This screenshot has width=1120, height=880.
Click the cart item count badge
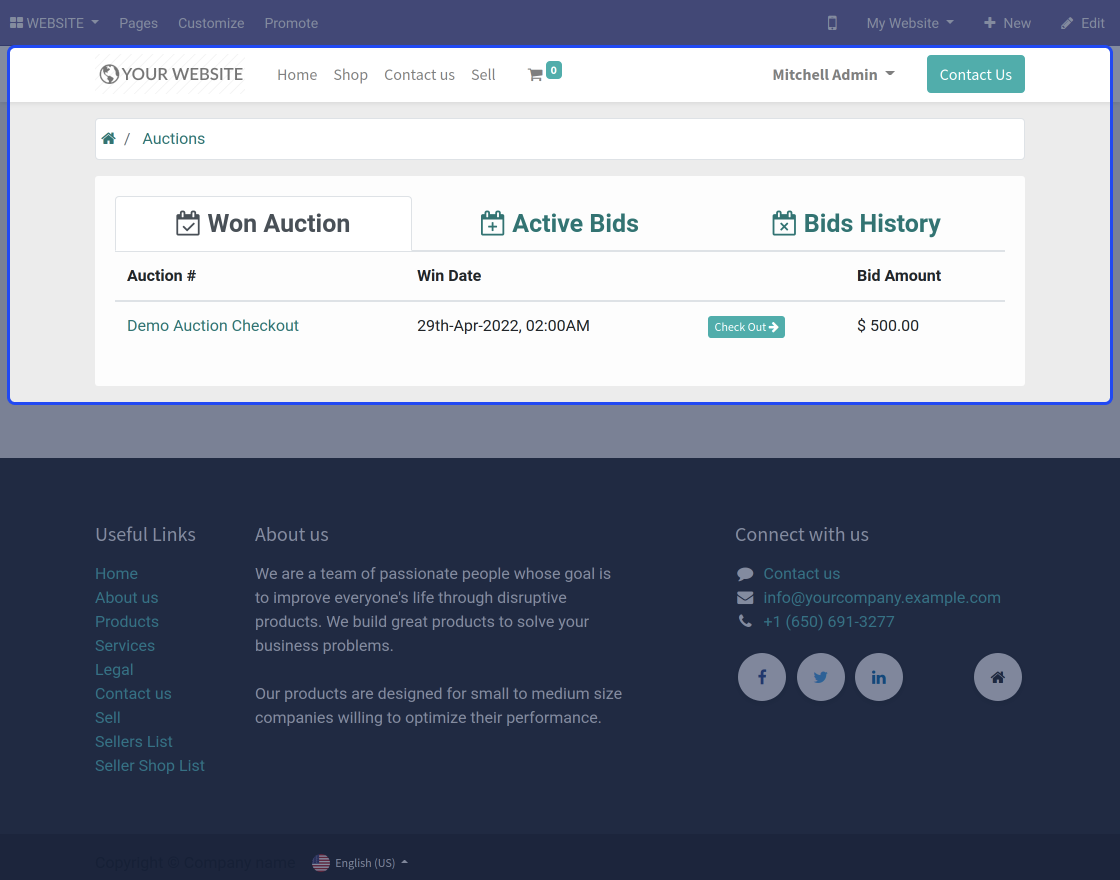(554, 70)
